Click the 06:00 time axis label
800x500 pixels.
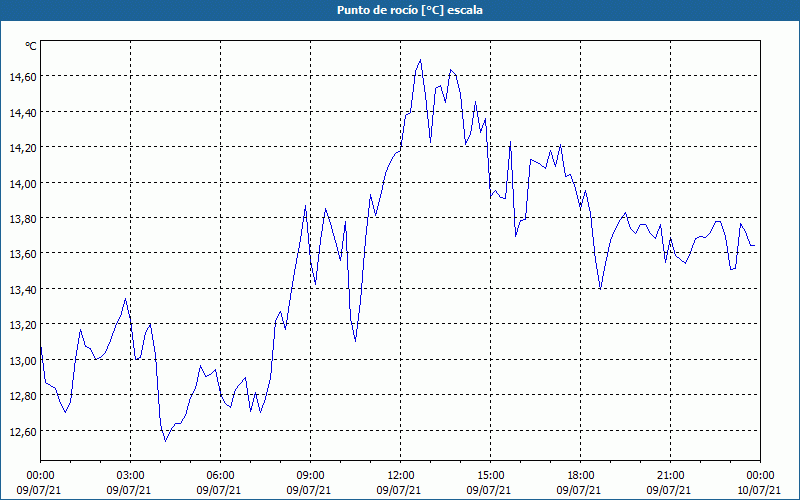[x=220, y=476]
